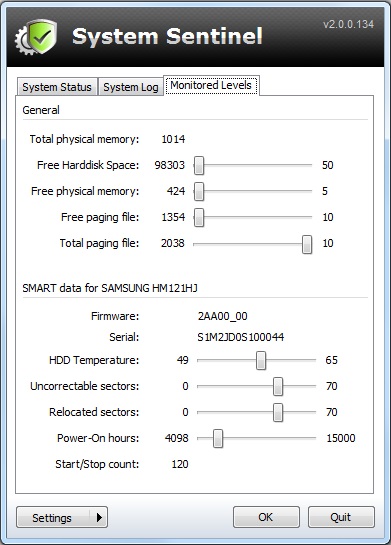Screen dimensions: 391x545
Task: Click the Relocated sectors slider thumb
Action: pyautogui.click(x=278, y=412)
